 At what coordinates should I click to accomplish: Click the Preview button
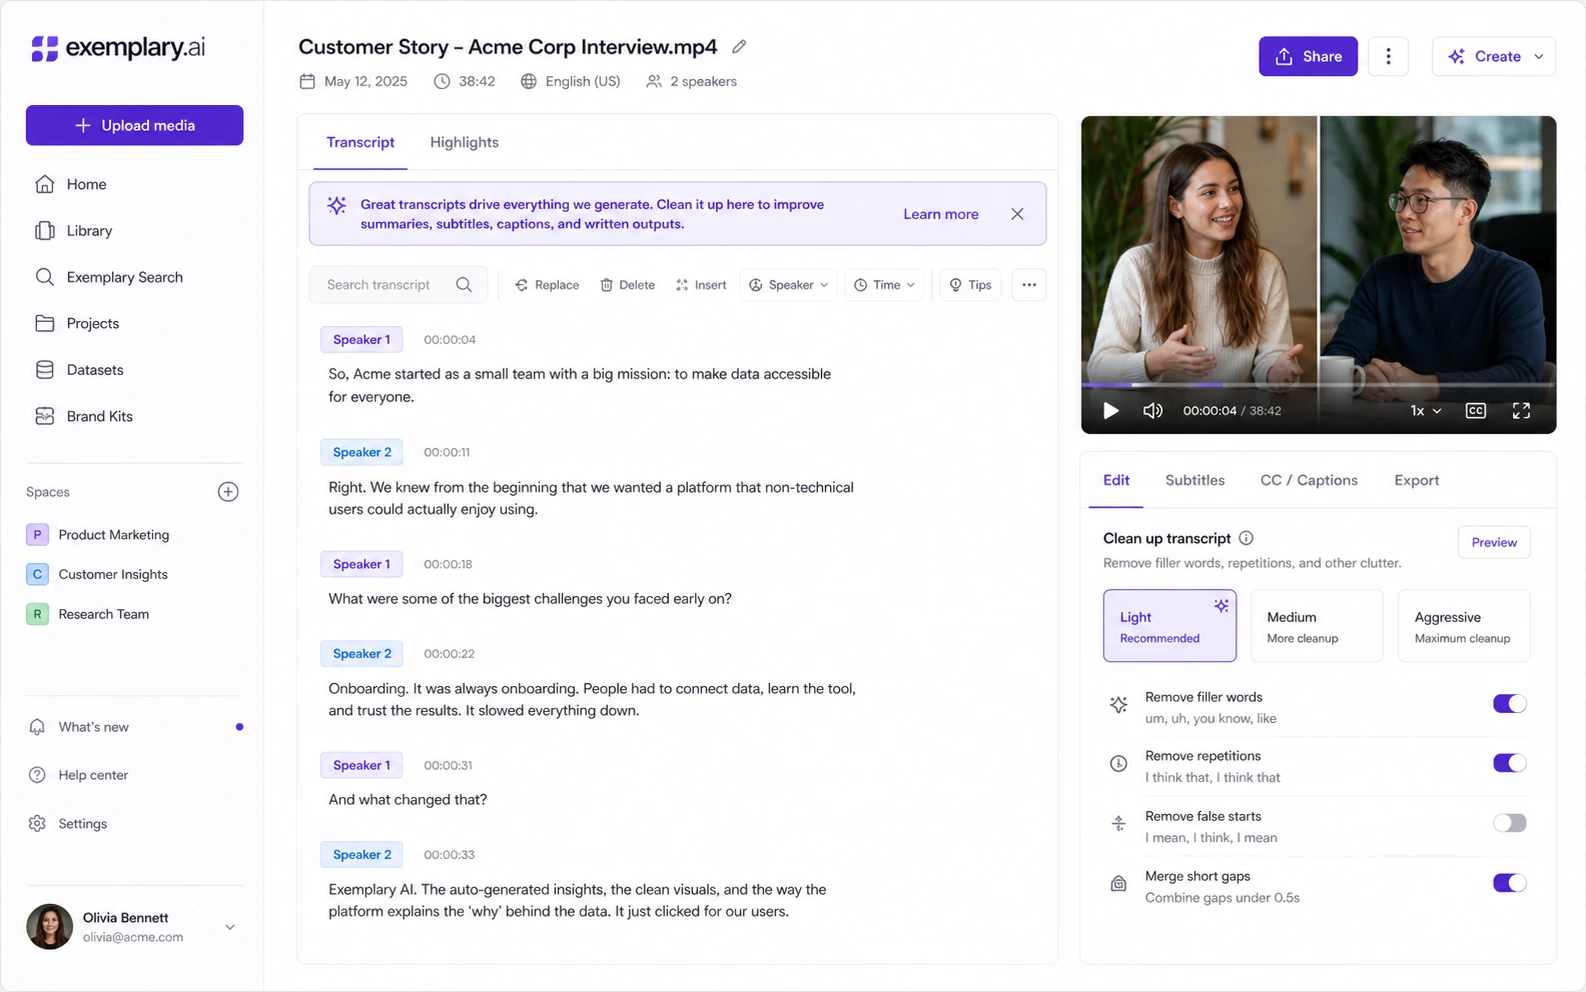point(1494,542)
